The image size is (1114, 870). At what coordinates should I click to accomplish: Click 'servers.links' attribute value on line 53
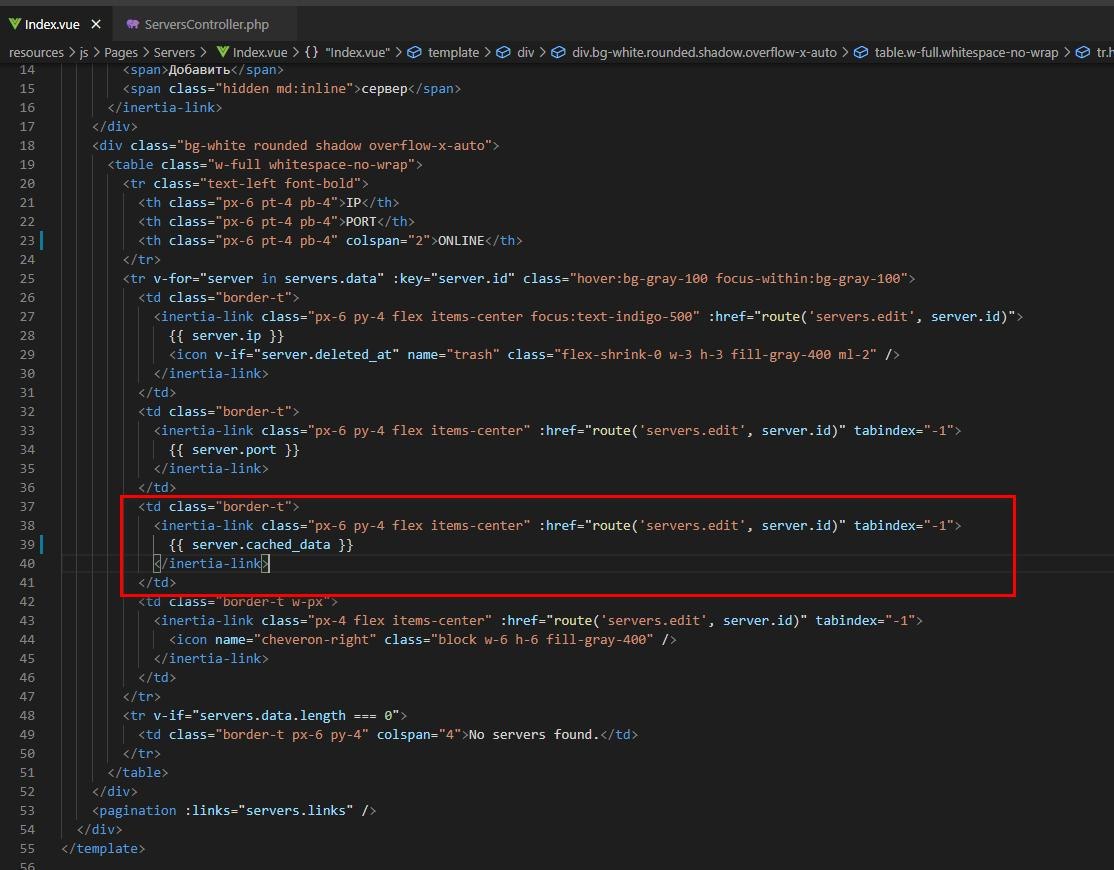(296, 810)
